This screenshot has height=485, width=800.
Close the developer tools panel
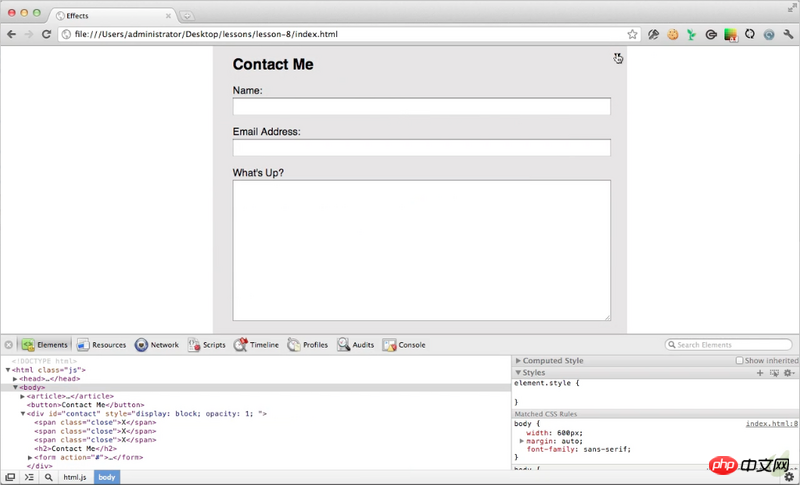(9, 345)
